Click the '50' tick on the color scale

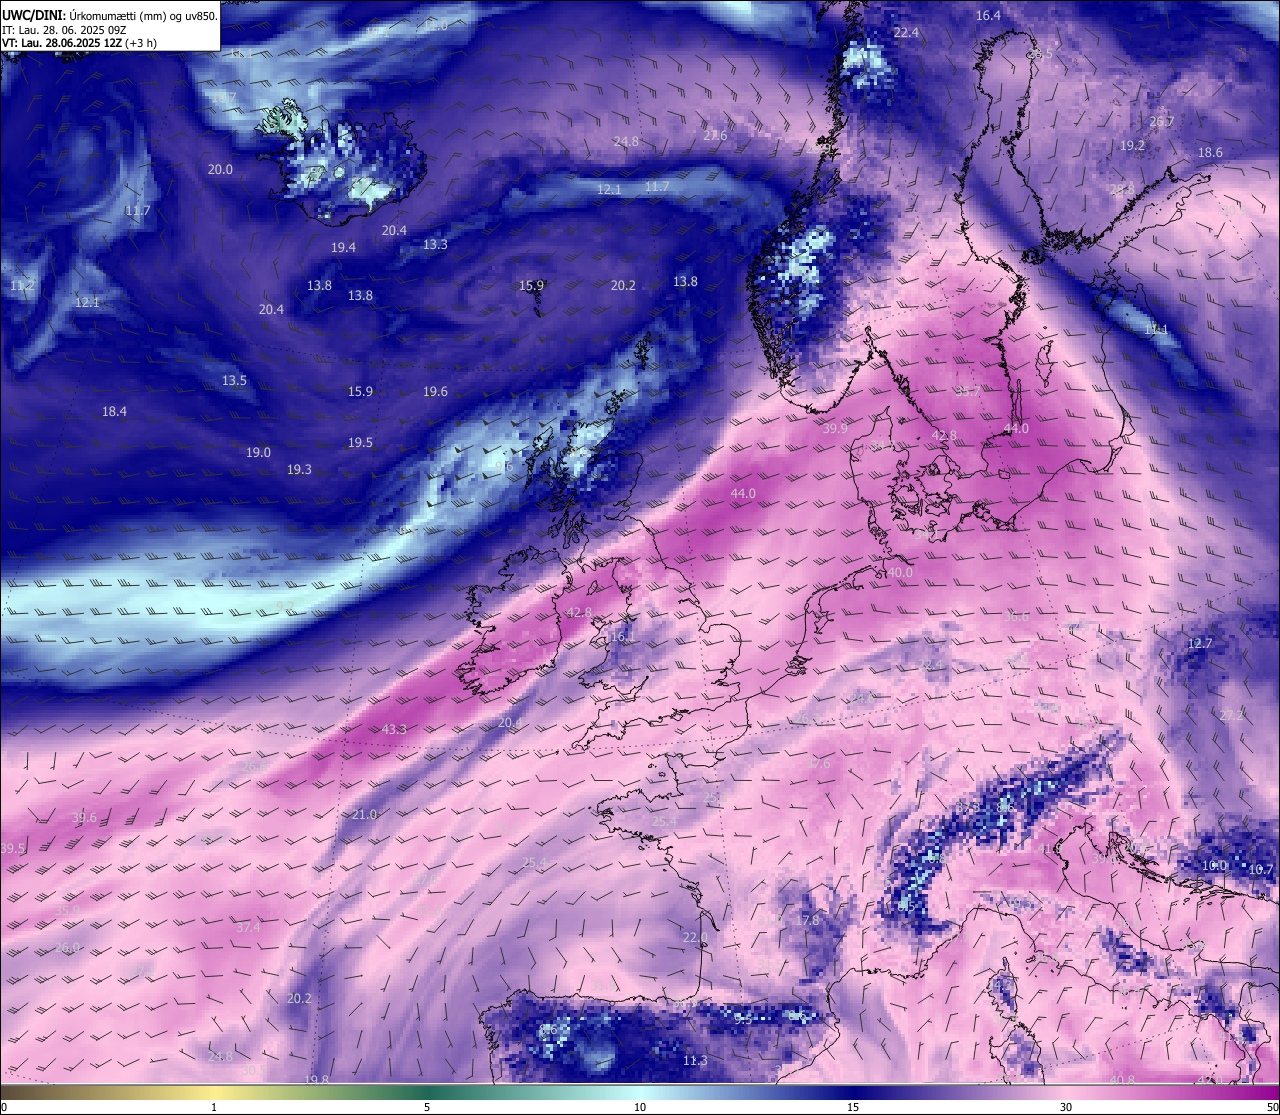[1272, 1107]
